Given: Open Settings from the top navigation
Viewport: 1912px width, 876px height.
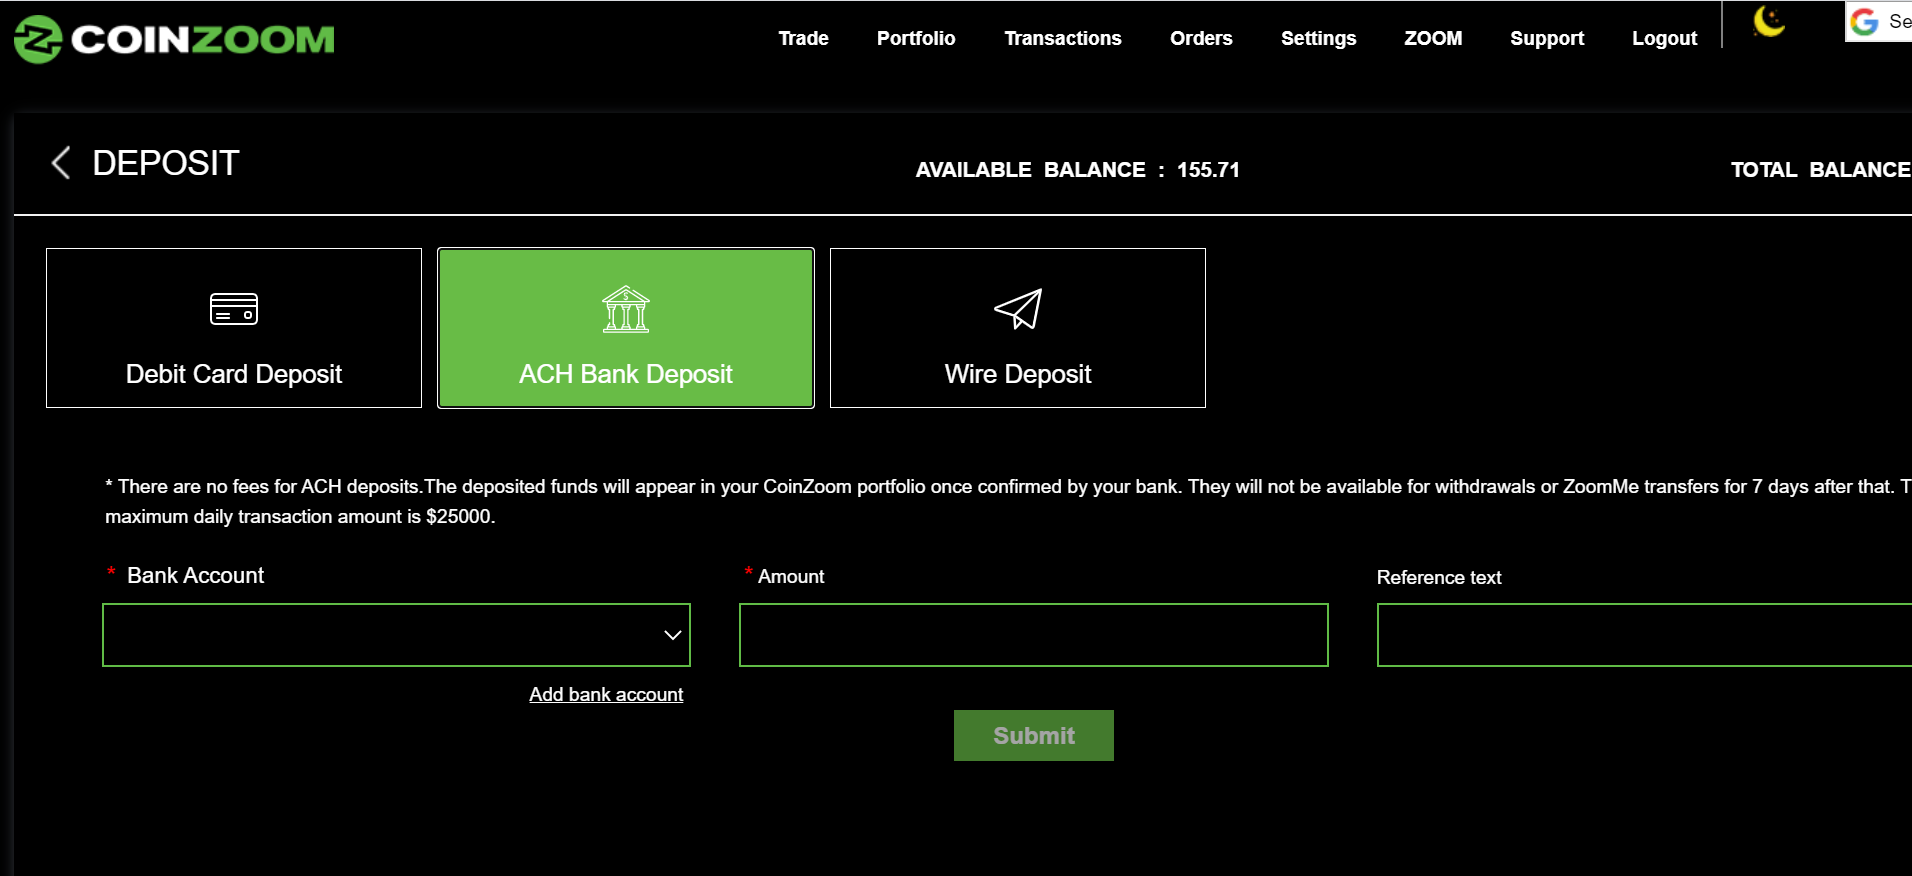Looking at the screenshot, I should pyautogui.click(x=1318, y=38).
